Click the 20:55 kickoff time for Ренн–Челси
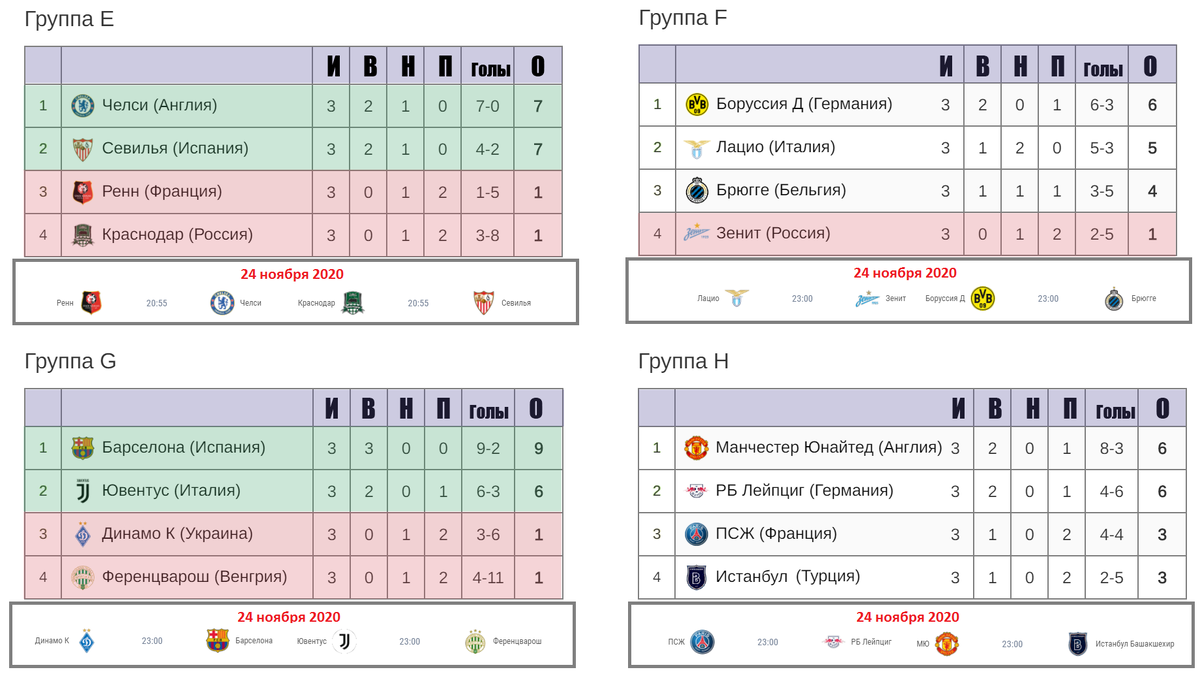This screenshot has width=1200, height=674. (x=157, y=303)
